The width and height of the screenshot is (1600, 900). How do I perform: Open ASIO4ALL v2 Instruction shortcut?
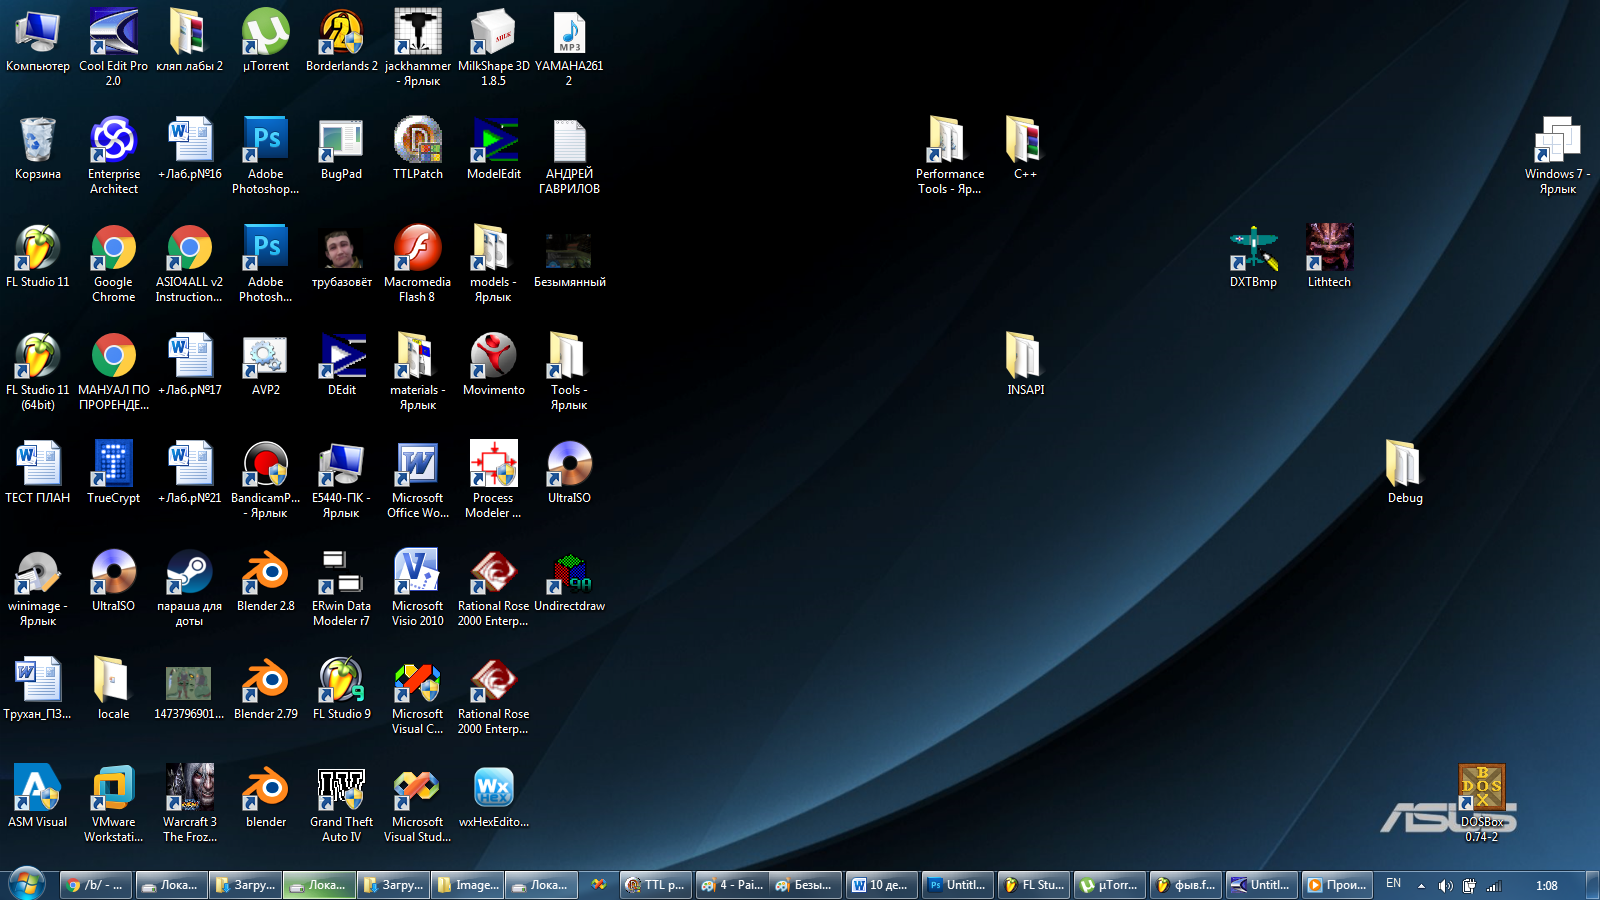point(189,262)
